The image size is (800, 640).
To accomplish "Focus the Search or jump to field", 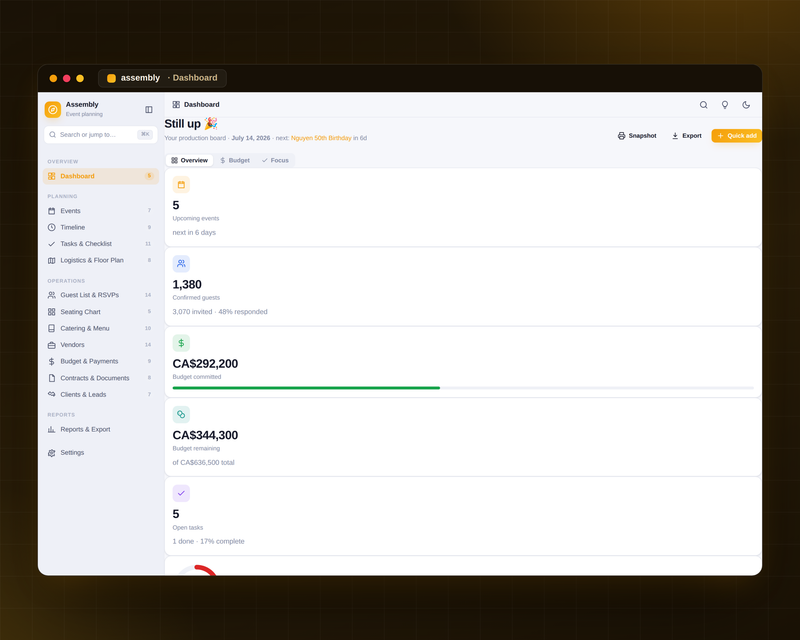I will 101,135.
